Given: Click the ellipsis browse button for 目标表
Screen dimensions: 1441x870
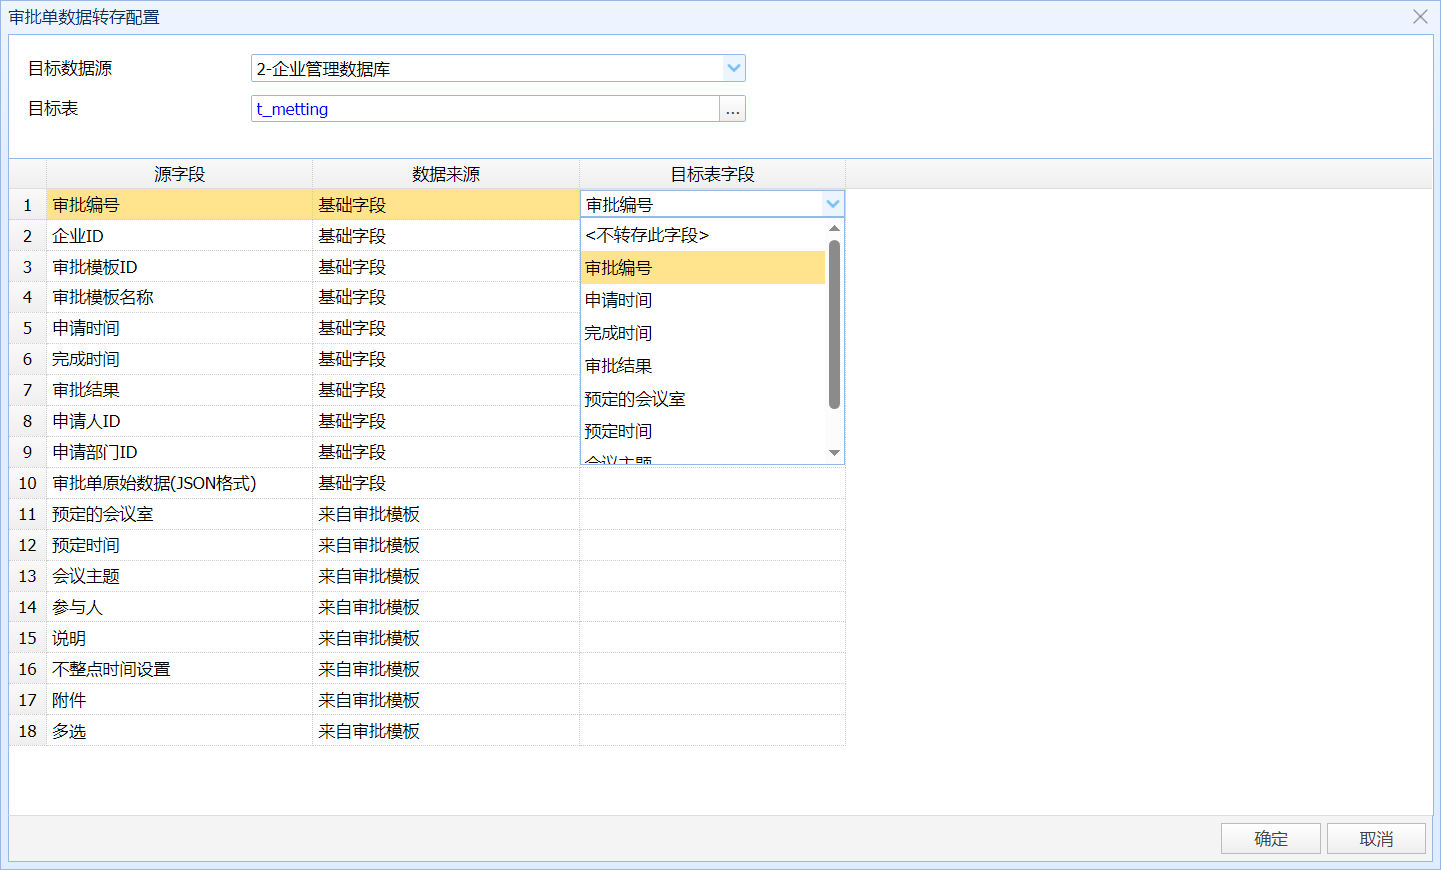Looking at the screenshot, I should 733,109.
